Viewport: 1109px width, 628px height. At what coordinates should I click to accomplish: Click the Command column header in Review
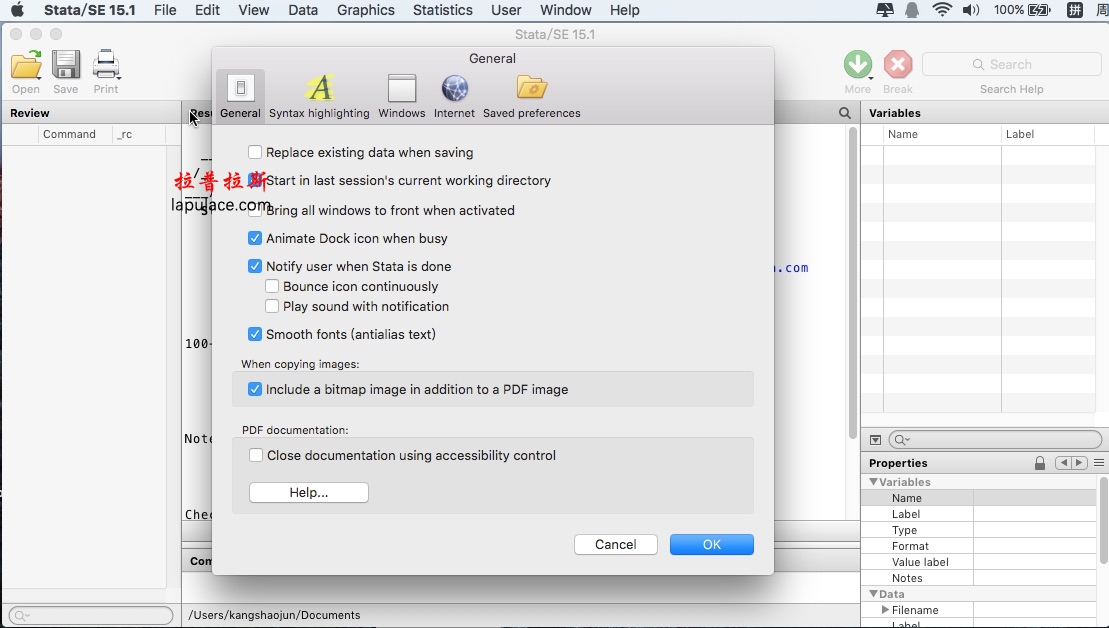[75, 134]
